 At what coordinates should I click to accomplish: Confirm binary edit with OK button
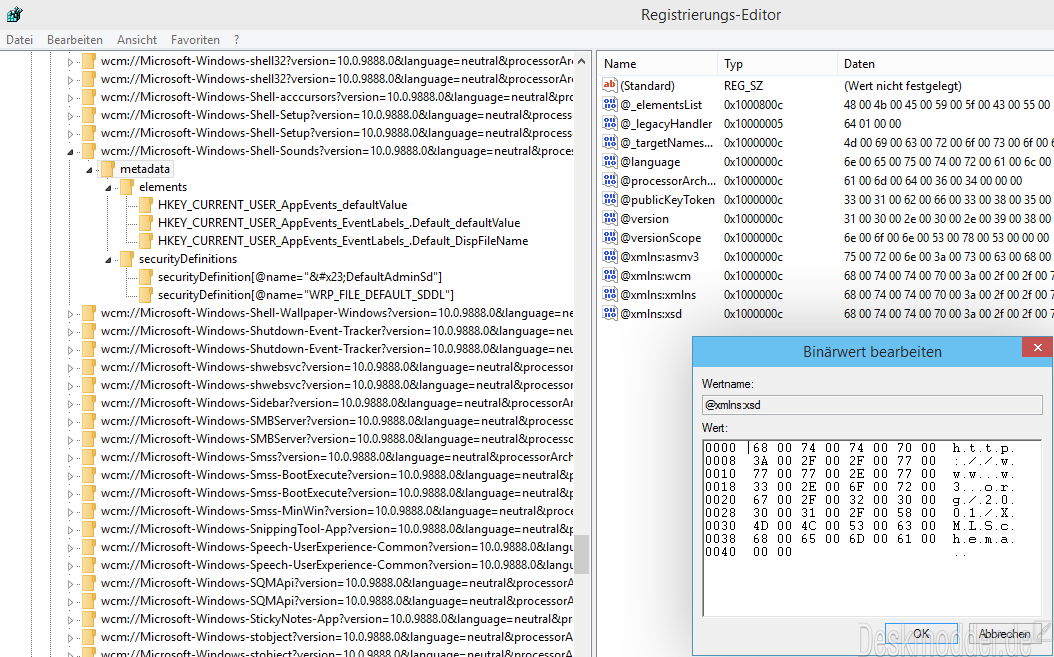pos(921,633)
